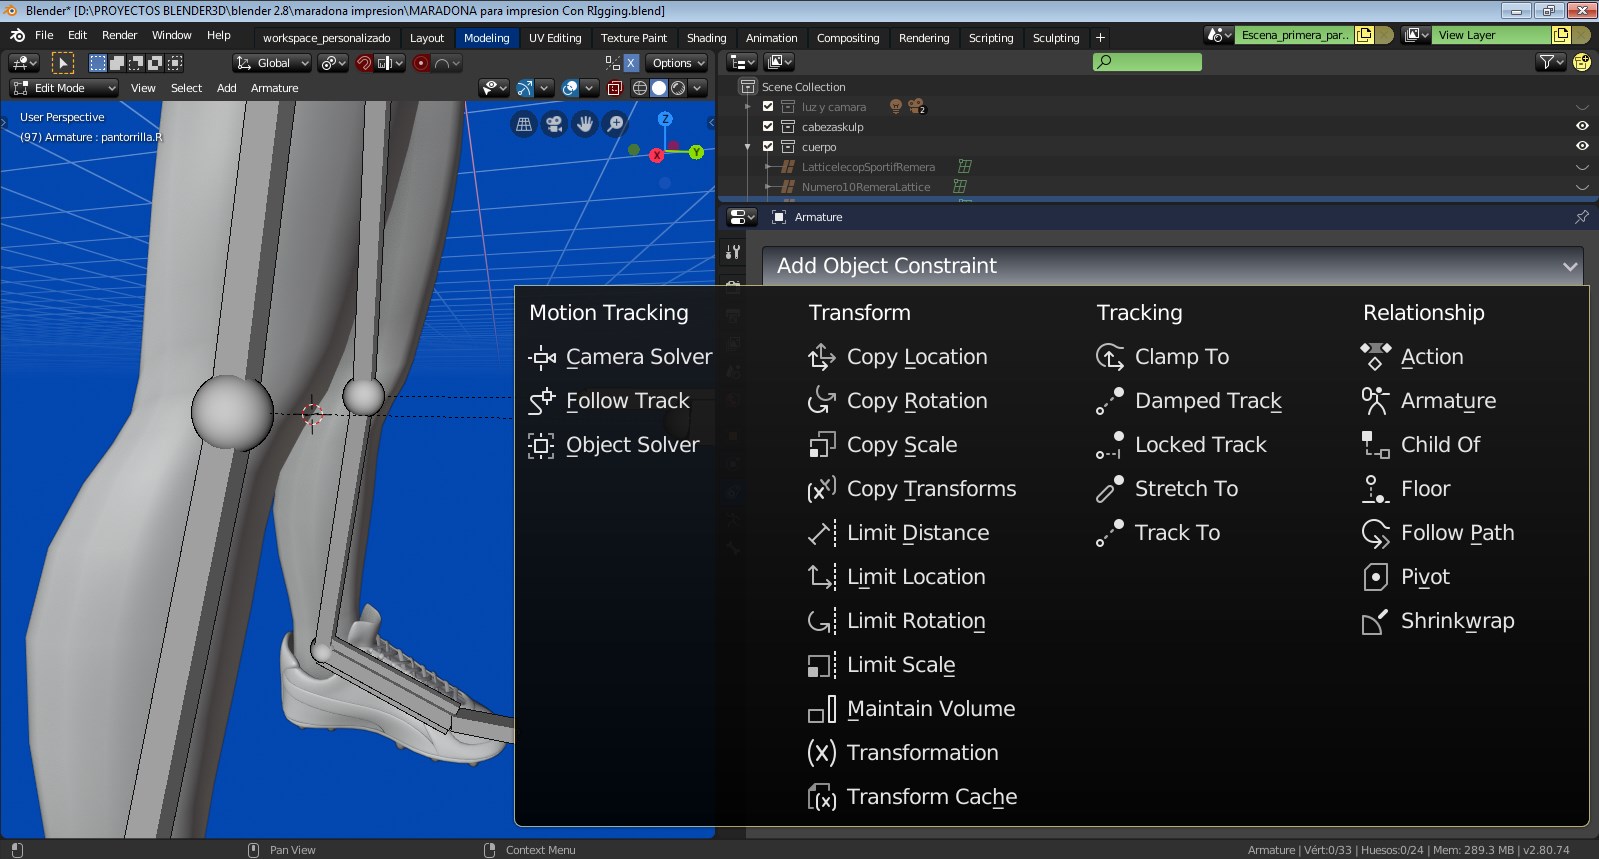Switch to the Sculpting workspace tab
Viewport: 1599px width, 859px height.
click(1056, 38)
